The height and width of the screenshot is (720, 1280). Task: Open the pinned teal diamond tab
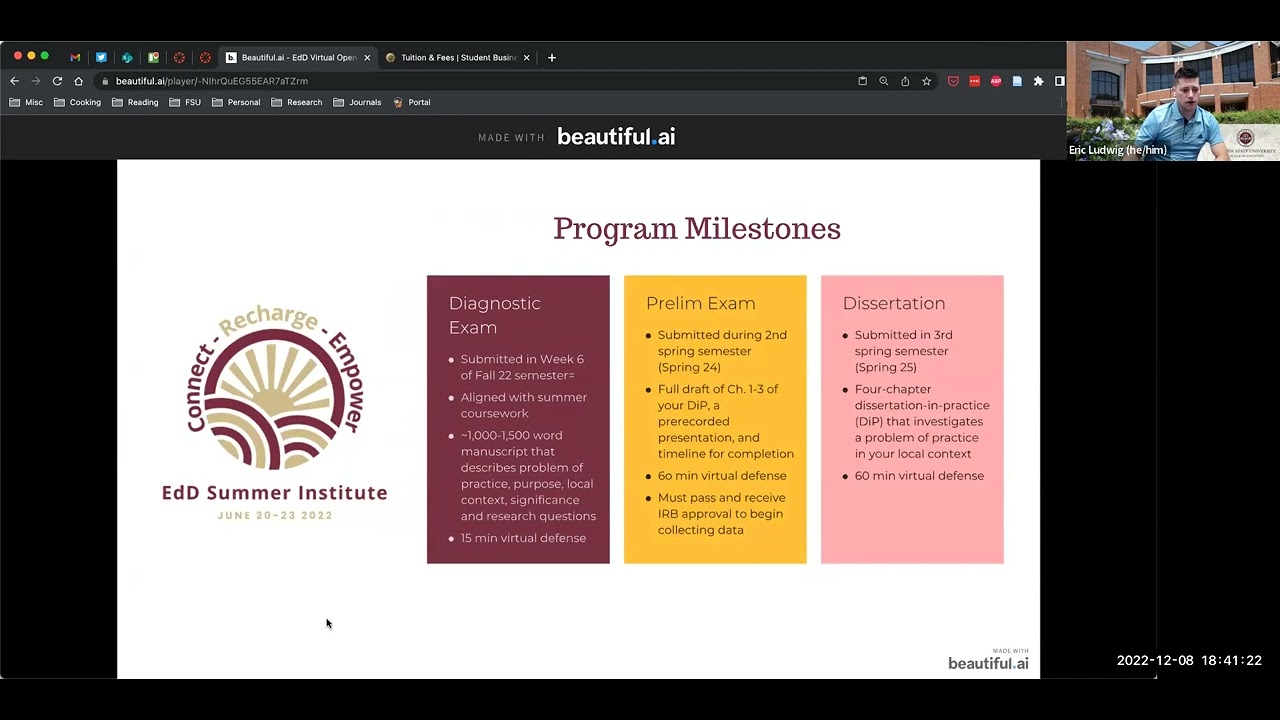point(127,58)
